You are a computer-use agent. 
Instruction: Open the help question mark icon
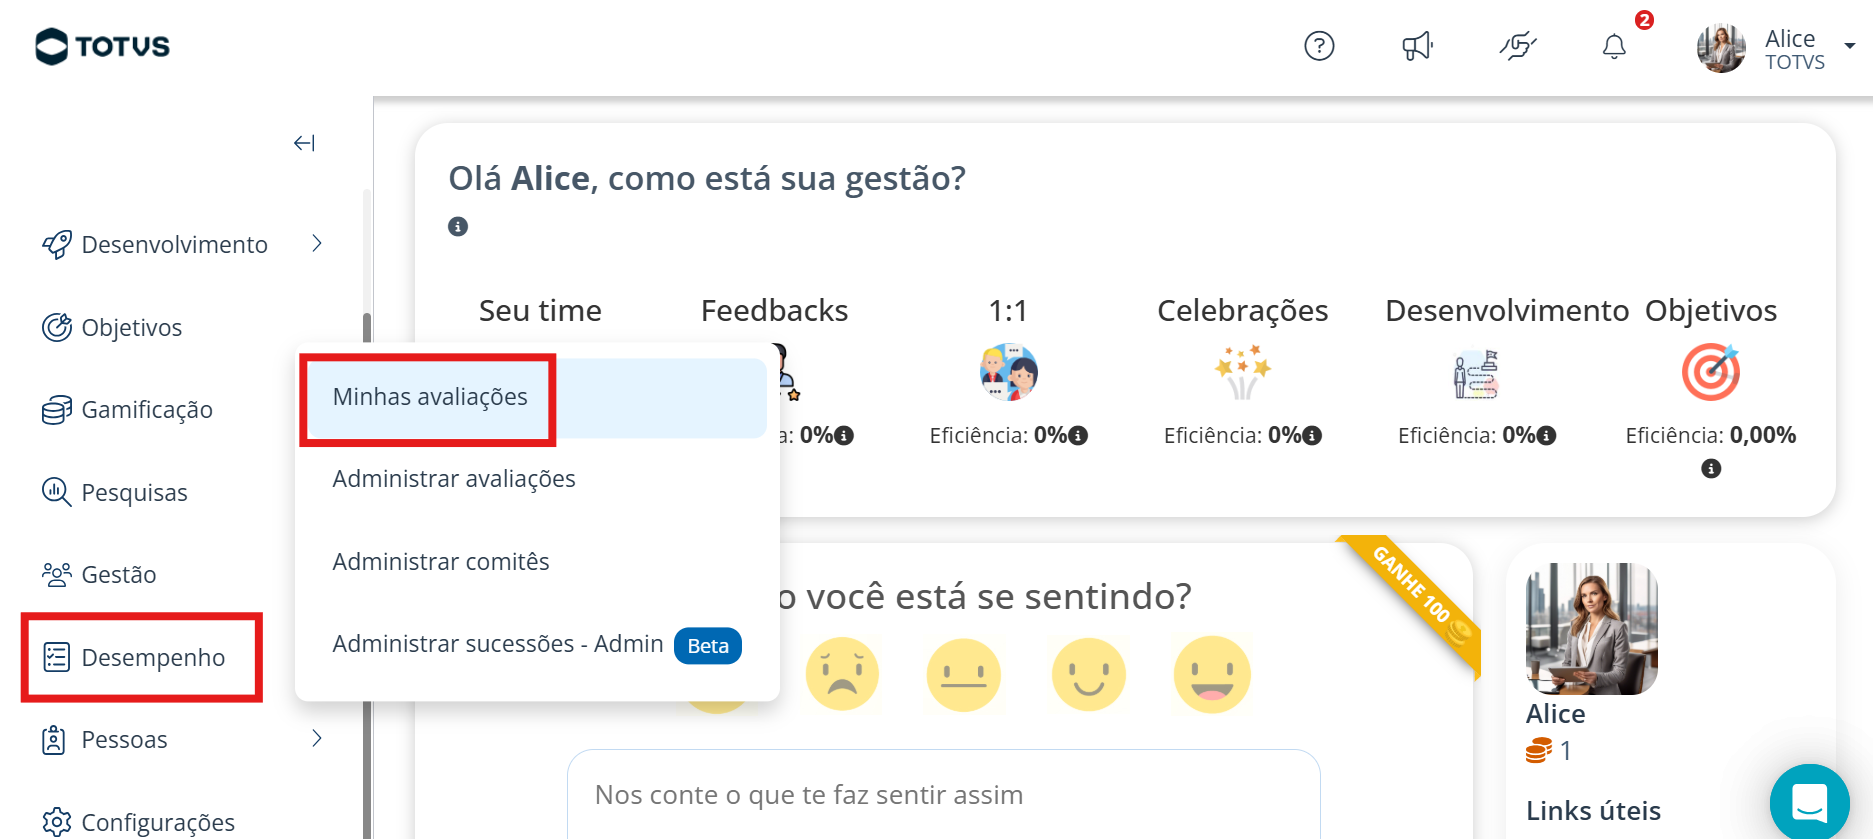(1319, 46)
